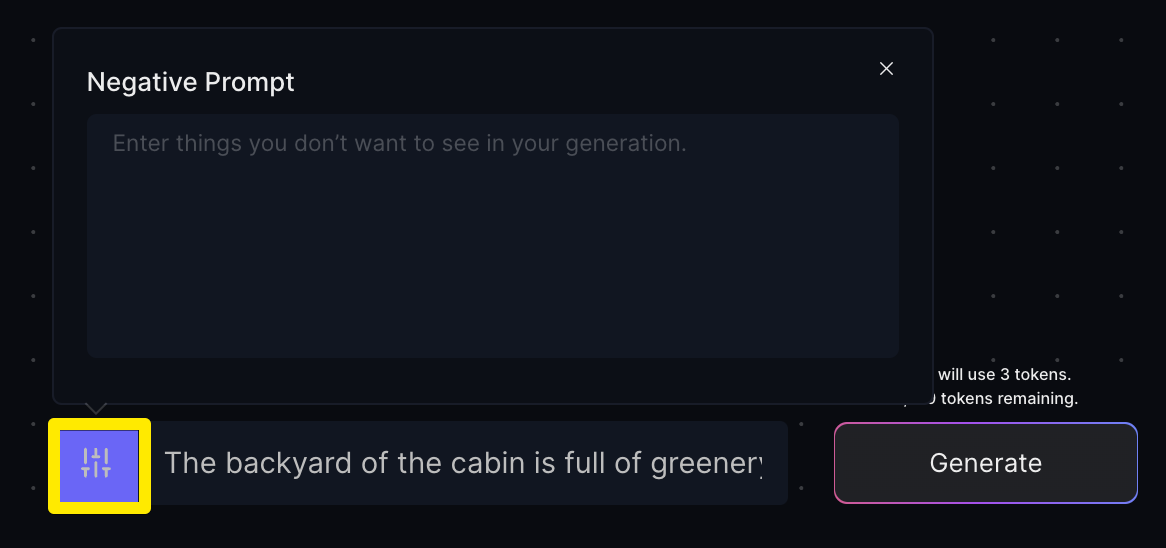Place cursor at the start of "The backyard" text
Image resolution: width=1166 pixels, height=548 pixels.
point(166,463)
